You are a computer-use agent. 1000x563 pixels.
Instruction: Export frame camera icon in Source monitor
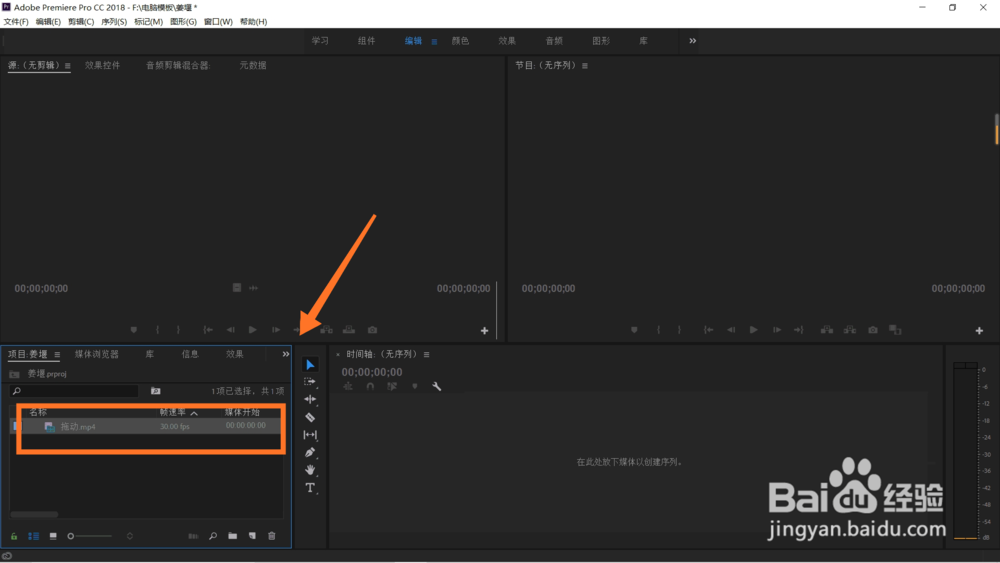pos(372,330)
